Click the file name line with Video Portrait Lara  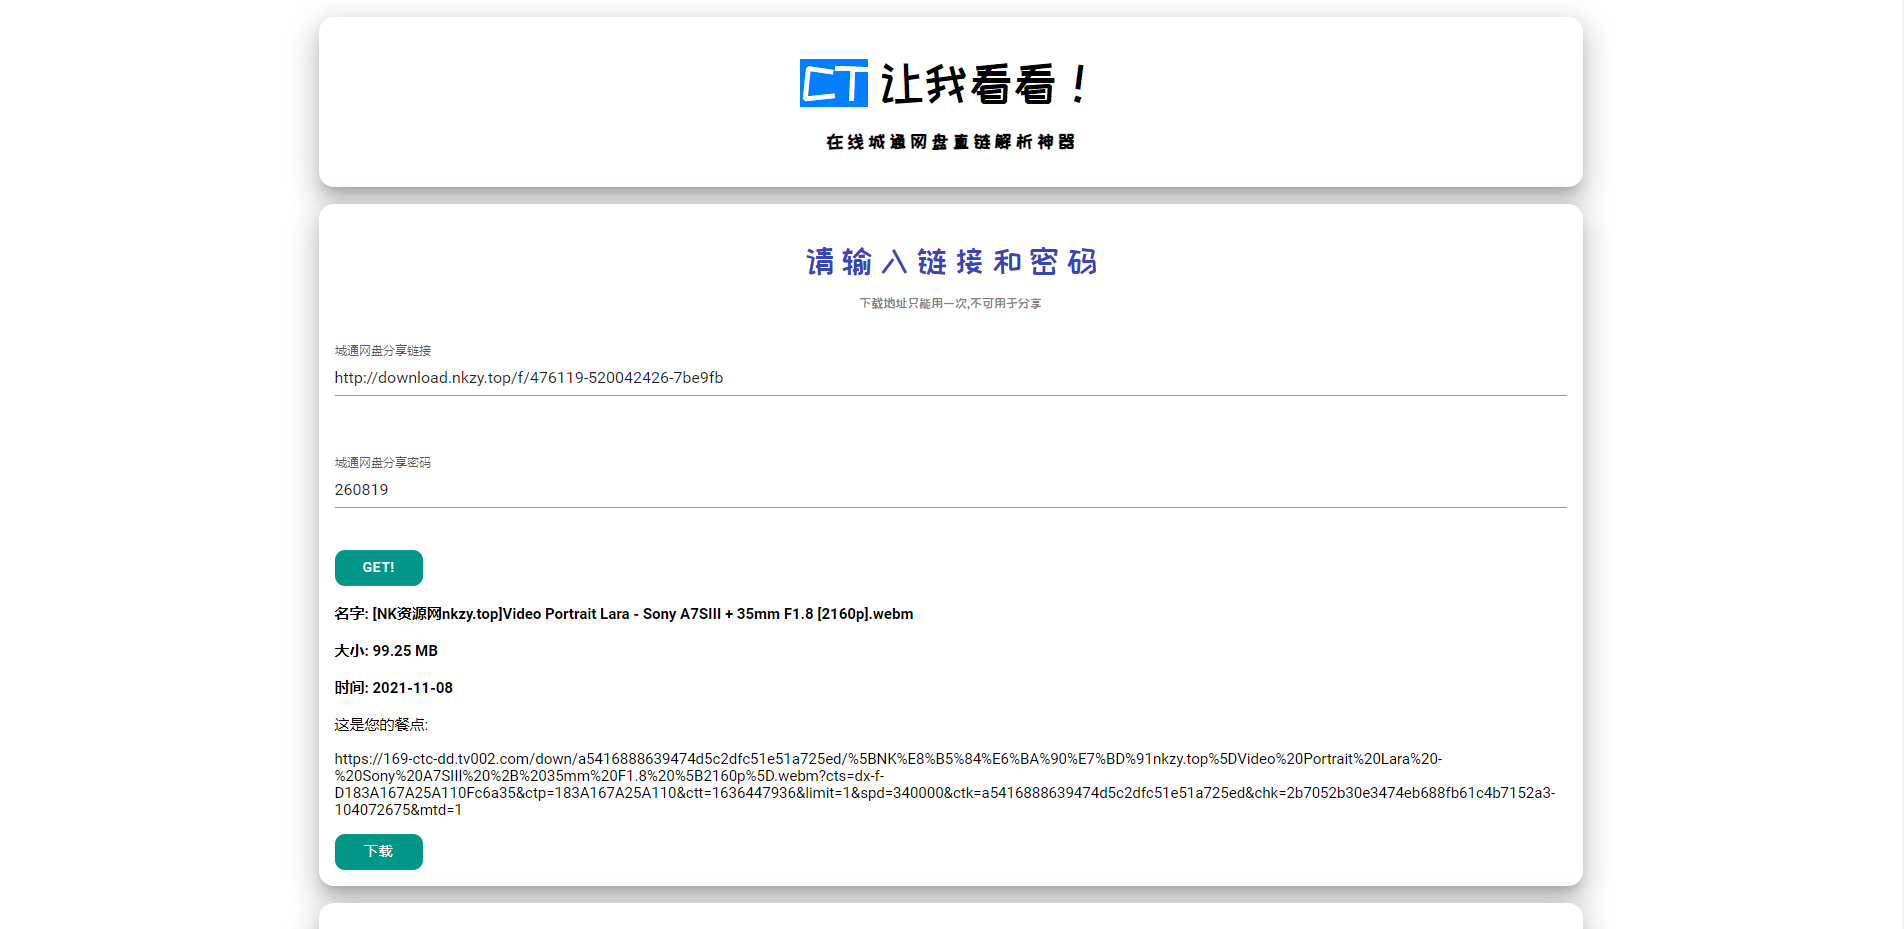click(x=624, y=614)
